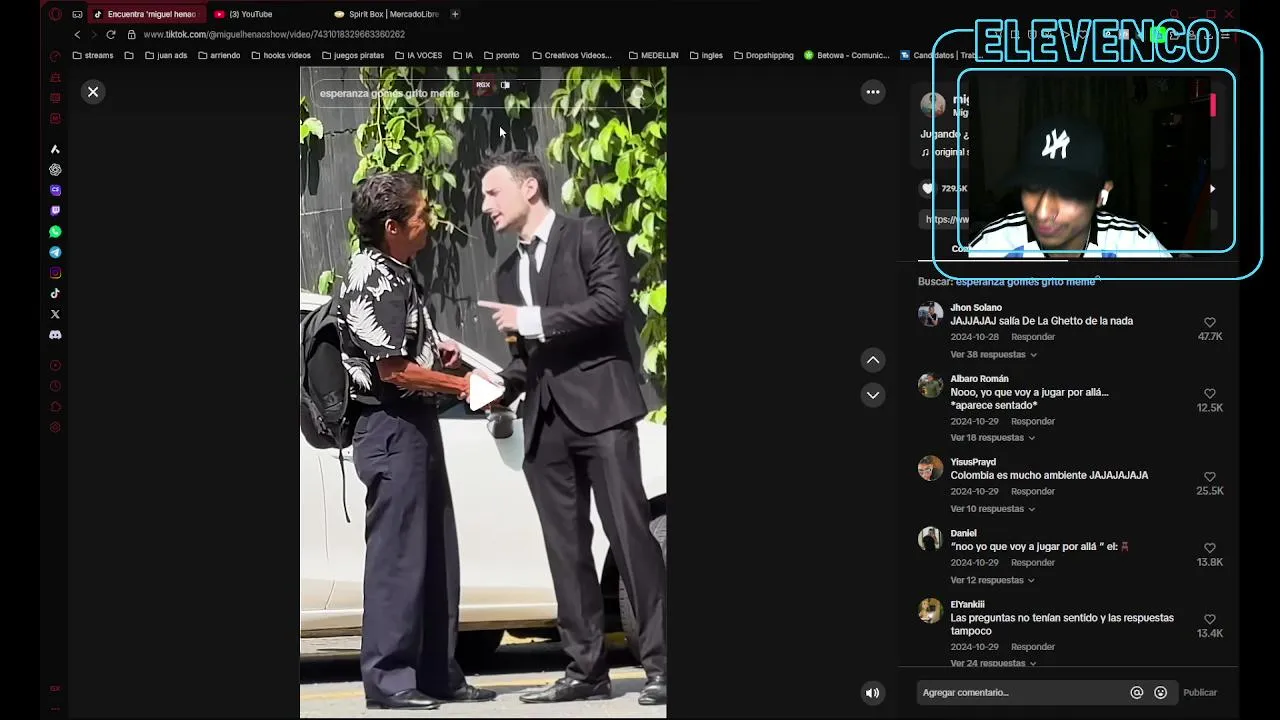Open Dropshipping bookmarks folder
The image size is (1280, 720).
763,55
